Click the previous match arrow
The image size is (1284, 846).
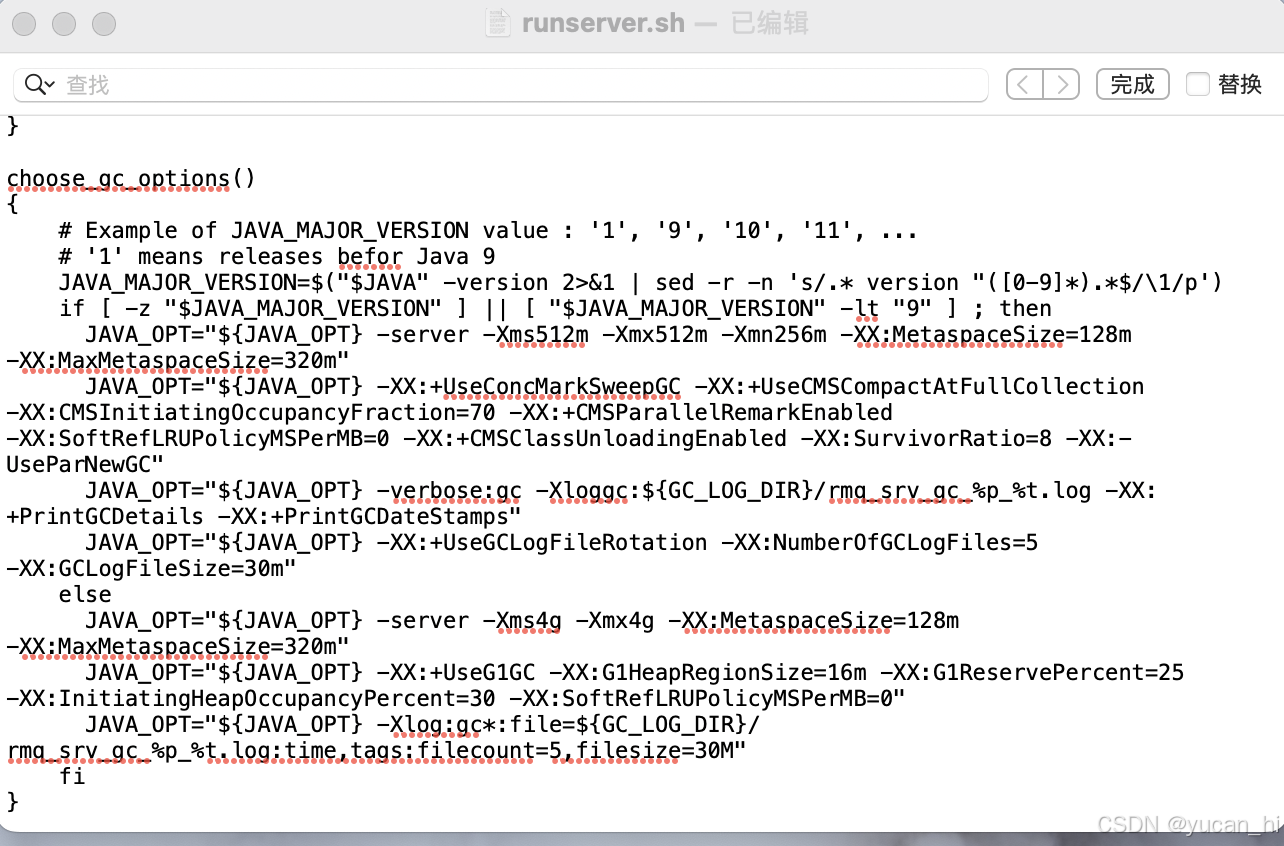point(1024,84)
